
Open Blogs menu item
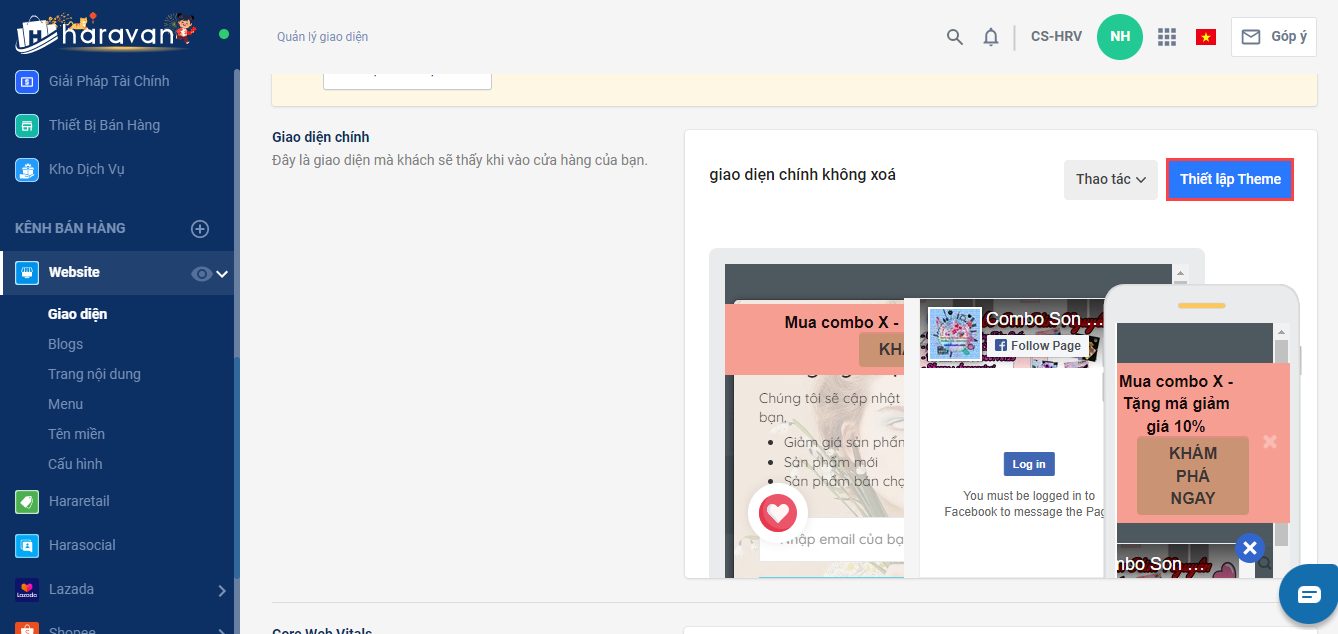[66, 344]
